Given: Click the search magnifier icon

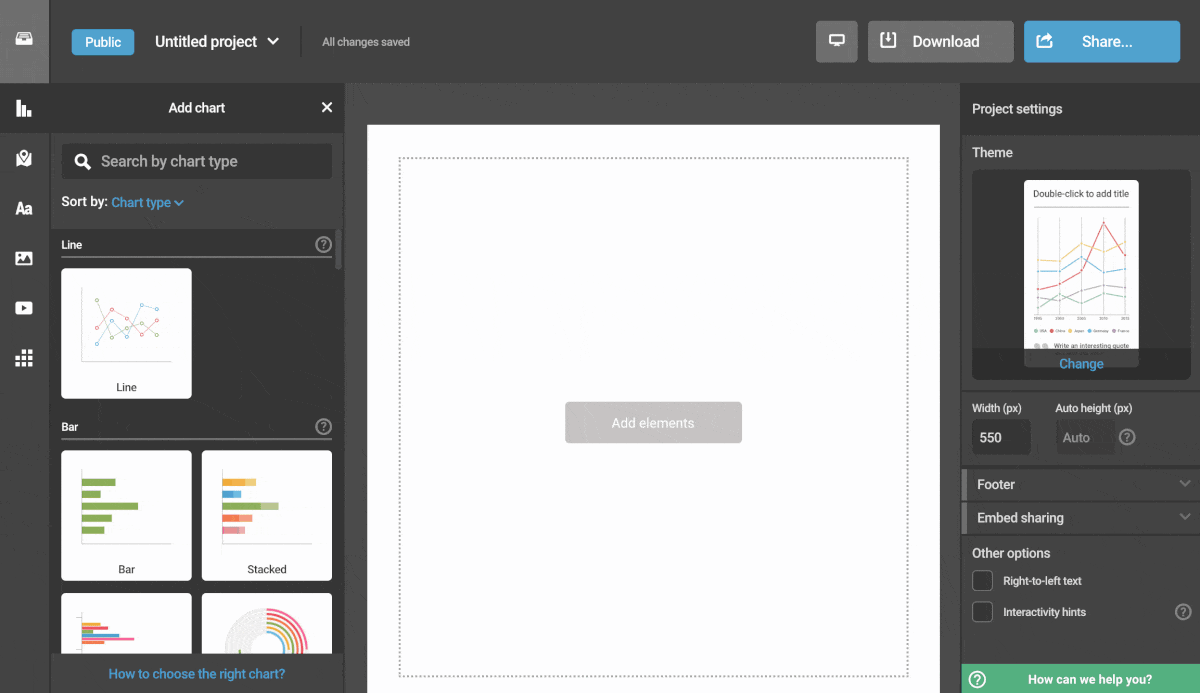Looking at the screenshot, I should pos(83,161).
